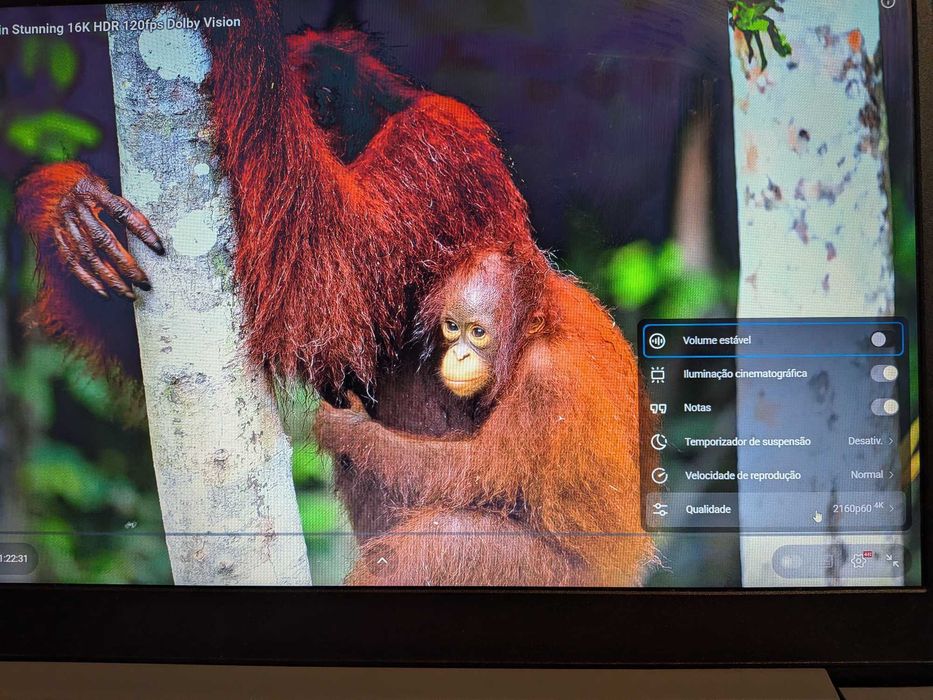This screenshot has width=933, height=700.
Task: Click the 1:22:31 time display
Action: (14, 558)
